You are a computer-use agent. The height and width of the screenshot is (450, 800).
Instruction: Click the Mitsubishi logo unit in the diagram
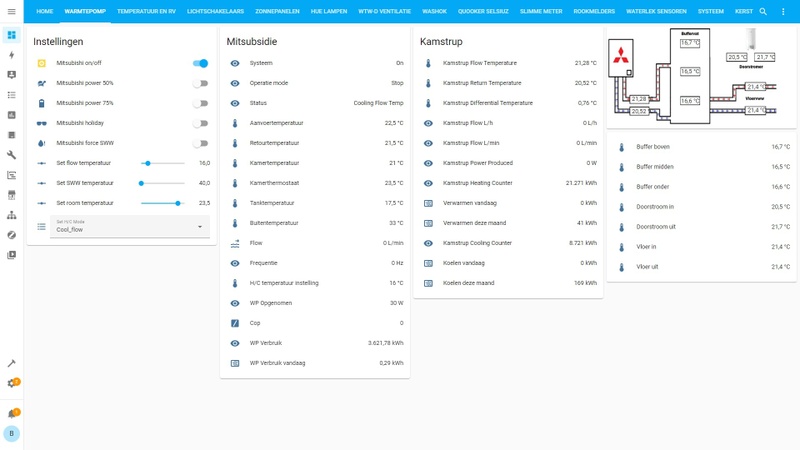621,58
